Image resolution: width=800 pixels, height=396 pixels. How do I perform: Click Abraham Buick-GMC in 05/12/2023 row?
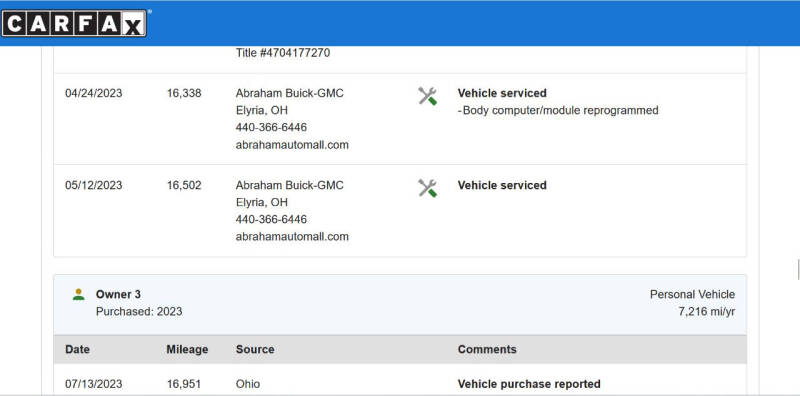click(289, 185)
